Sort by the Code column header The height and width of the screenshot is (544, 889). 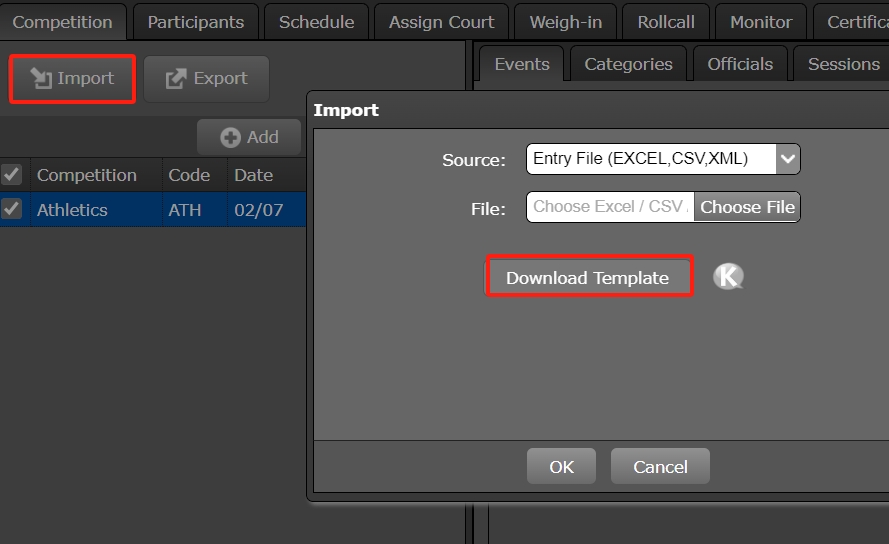coord(189,175)
